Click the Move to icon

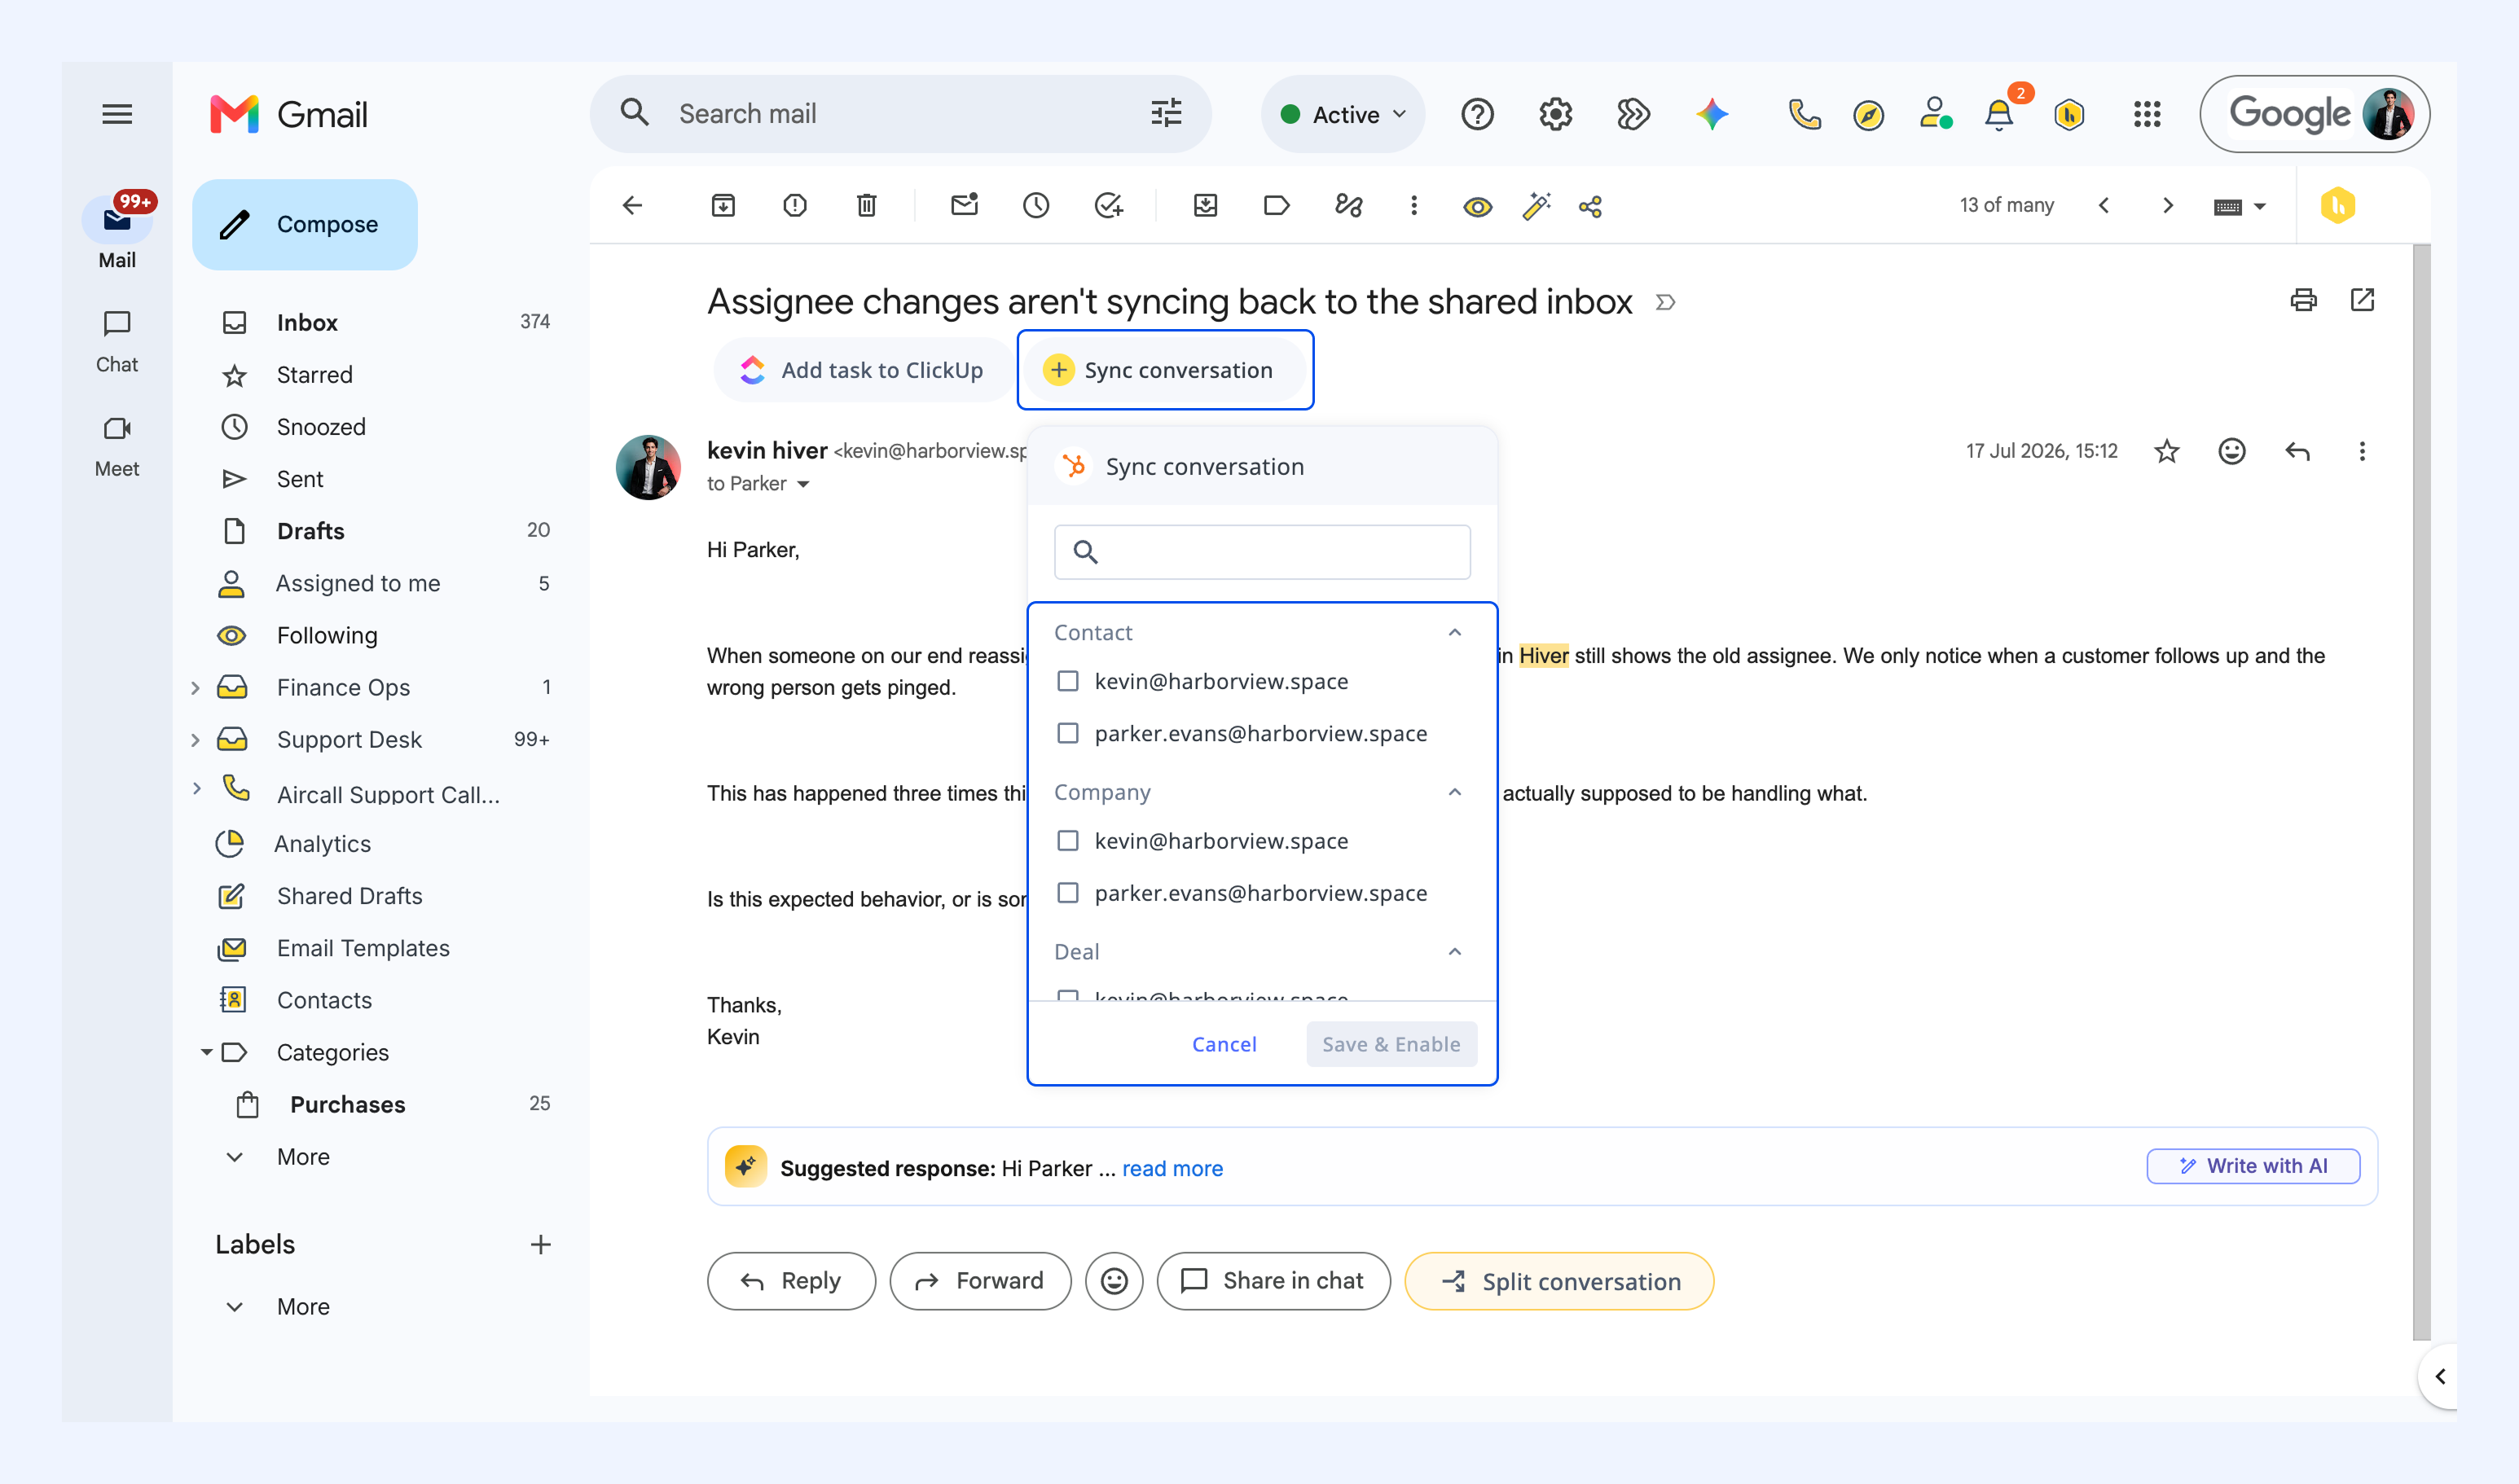click(x=1205, y=206)
